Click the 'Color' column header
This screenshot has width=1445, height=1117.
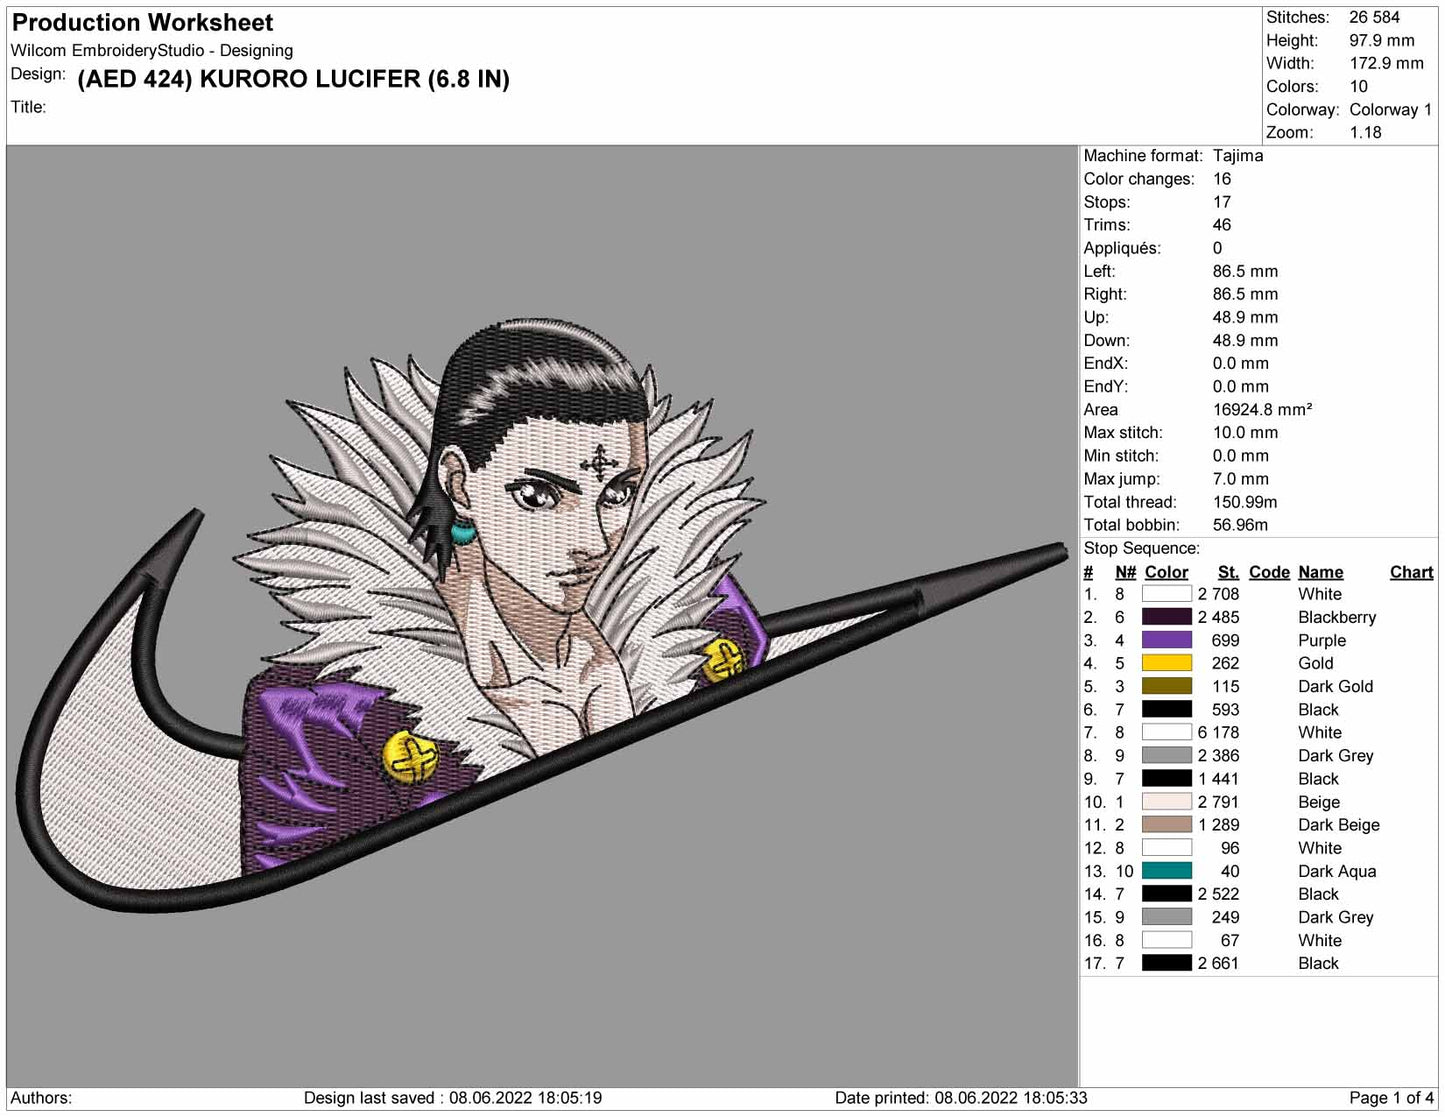1166,572
